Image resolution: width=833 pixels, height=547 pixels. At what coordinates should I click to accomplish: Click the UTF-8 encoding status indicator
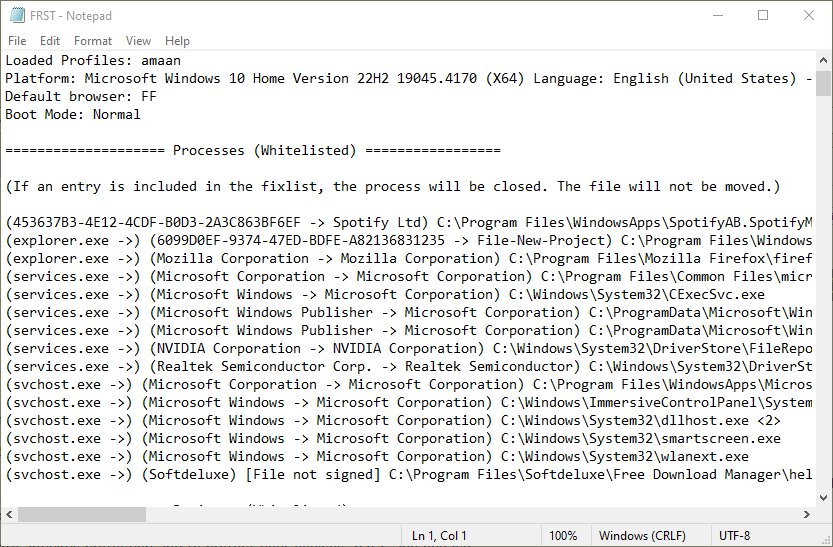[734, 535]
